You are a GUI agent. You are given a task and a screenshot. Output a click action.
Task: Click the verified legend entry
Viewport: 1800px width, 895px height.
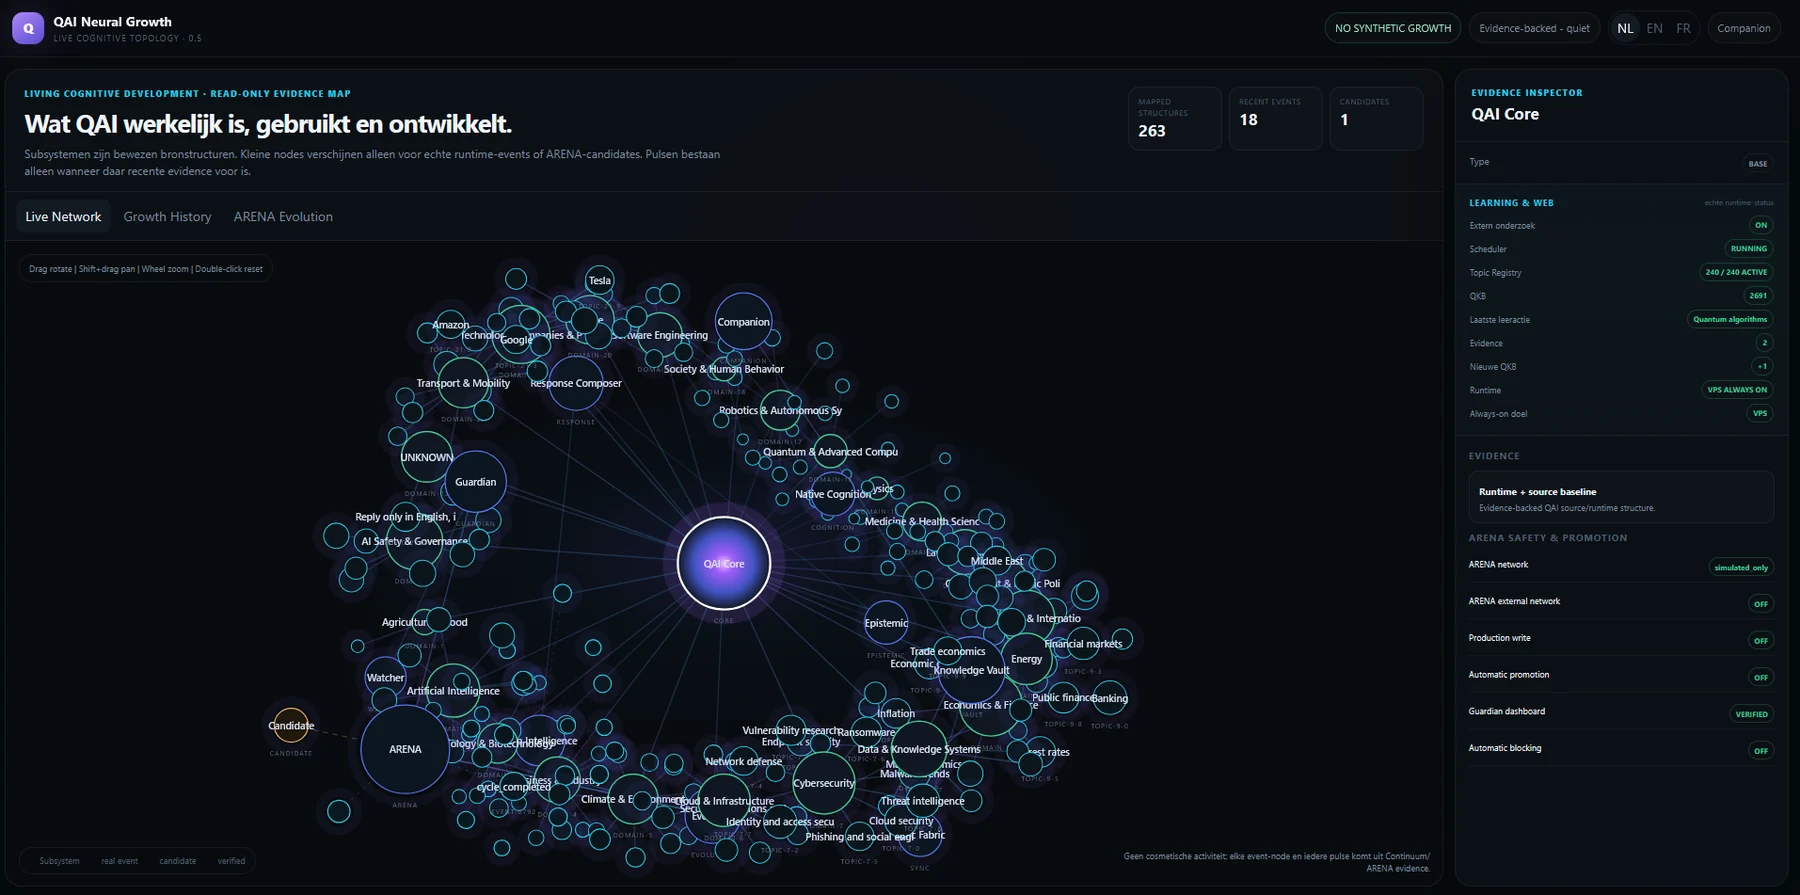coord(231,861)
